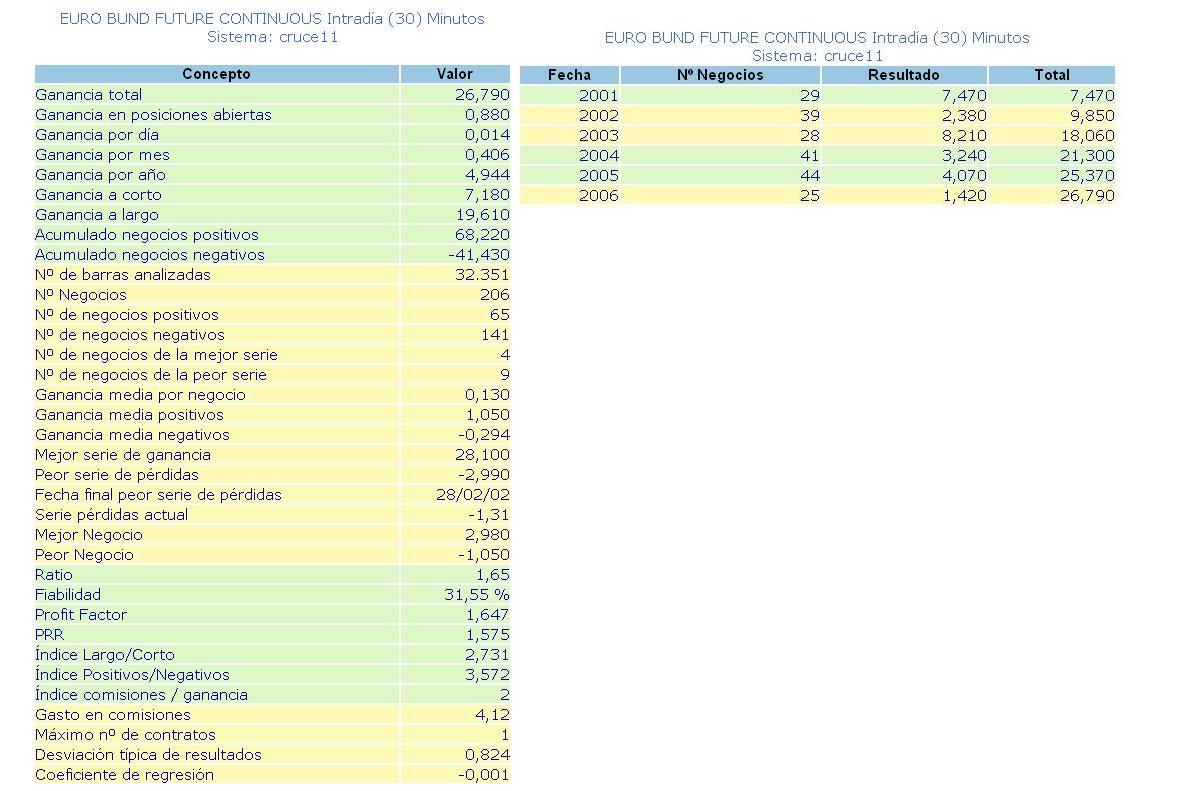Click the value "31,55 %" for Fiabilidad

coord(477,594)
